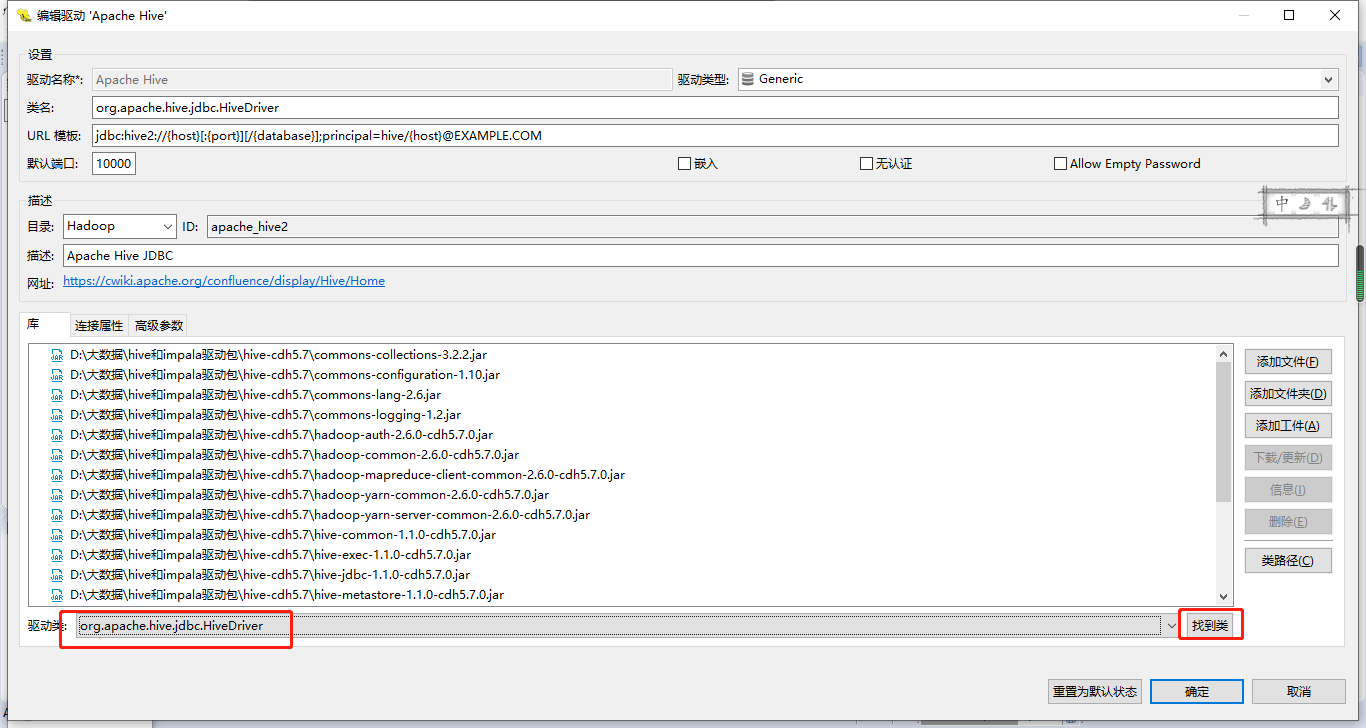
Task: Click the 找到类 button
Action: point(1210,626)
